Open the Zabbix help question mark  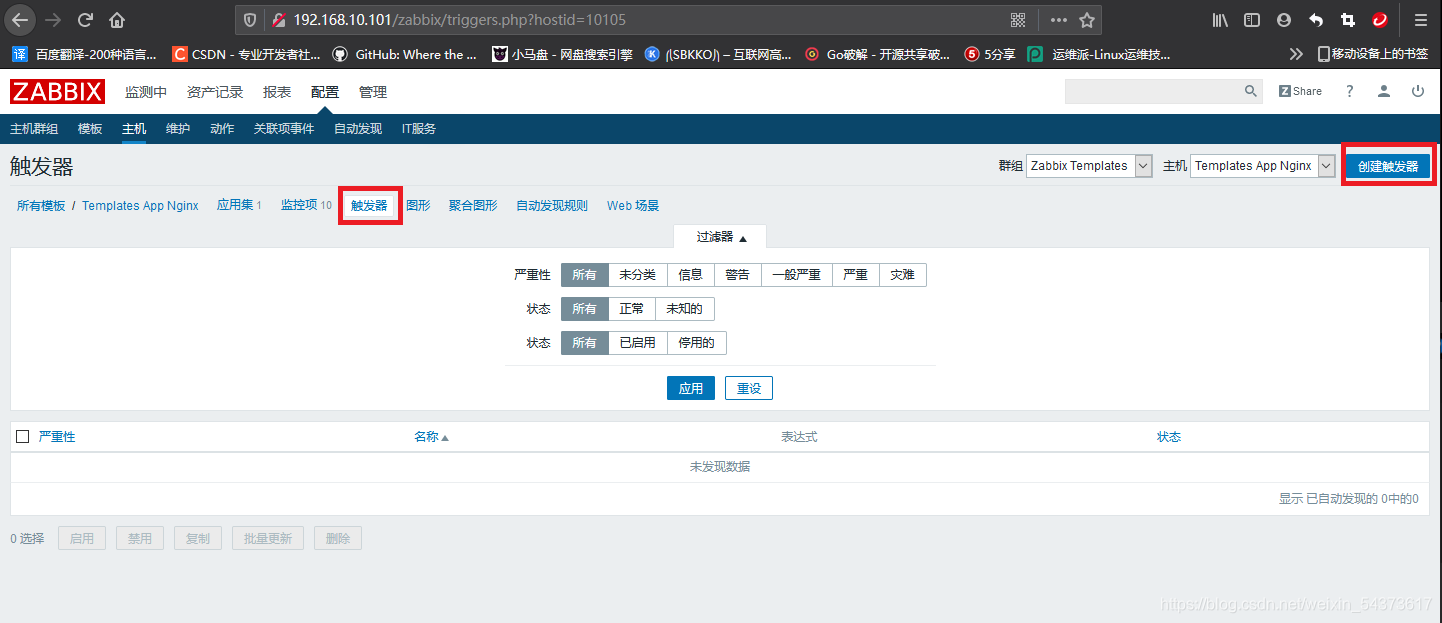(1349, 91)
